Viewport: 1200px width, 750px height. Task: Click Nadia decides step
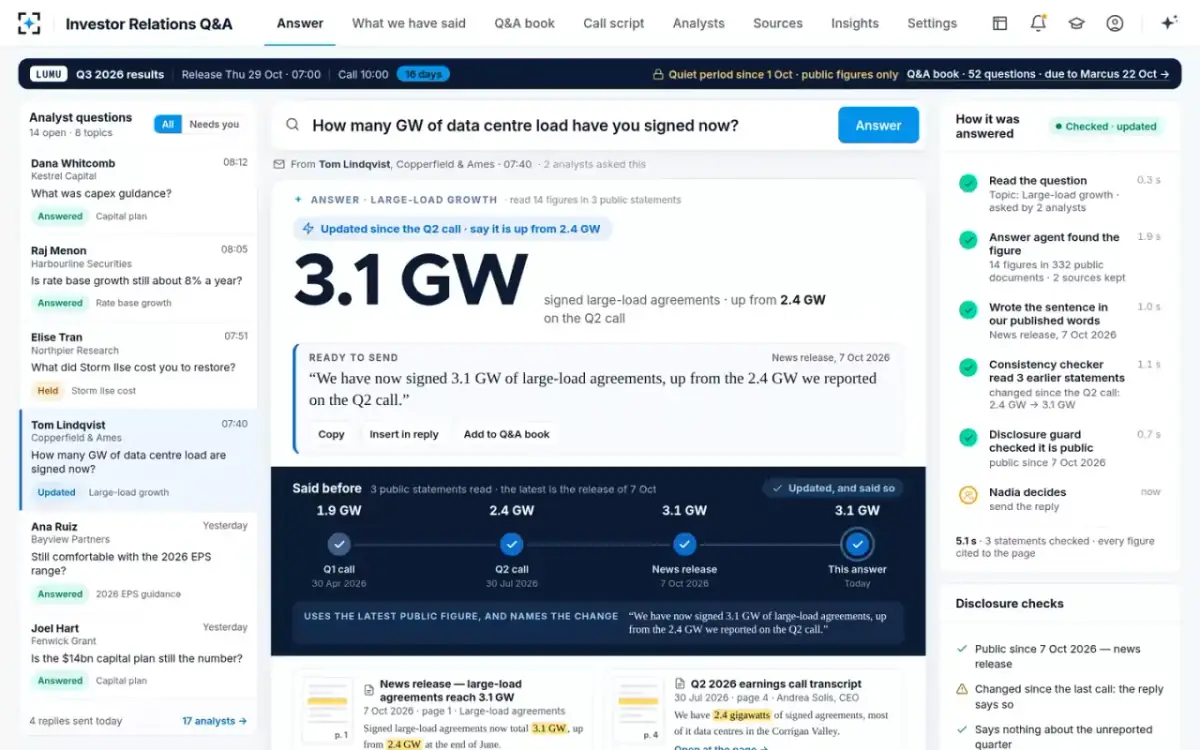click(x=1060, y=498)
